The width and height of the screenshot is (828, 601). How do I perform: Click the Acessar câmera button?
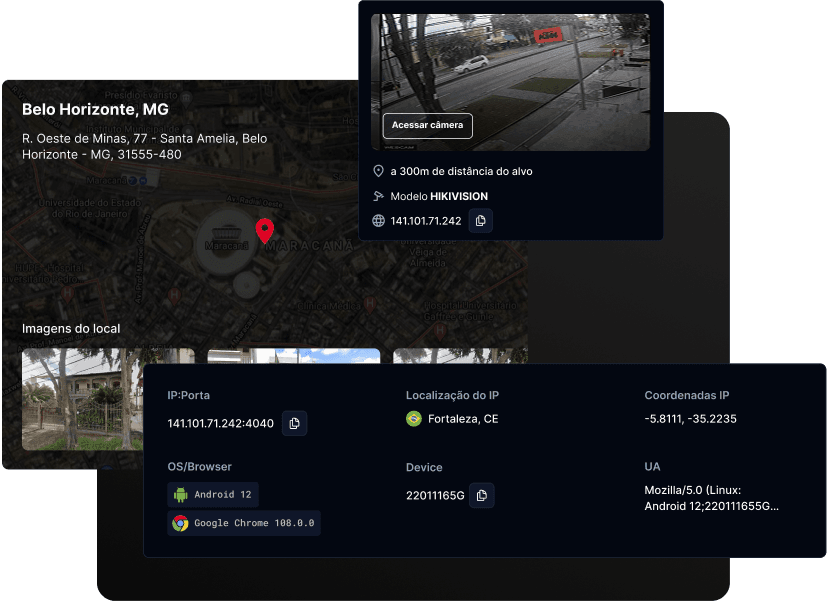427,125
